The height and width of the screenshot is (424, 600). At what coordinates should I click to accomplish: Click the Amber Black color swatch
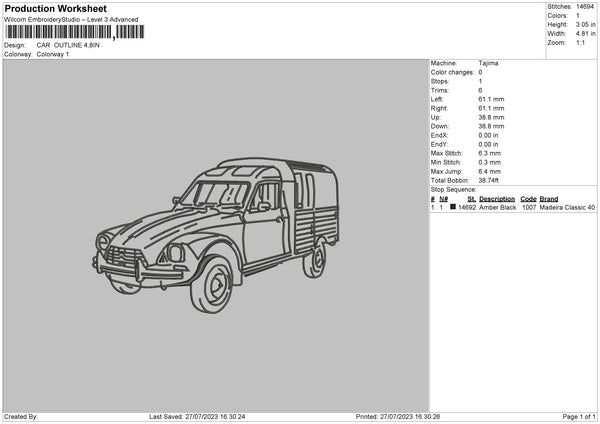click(x=453, y=208)
